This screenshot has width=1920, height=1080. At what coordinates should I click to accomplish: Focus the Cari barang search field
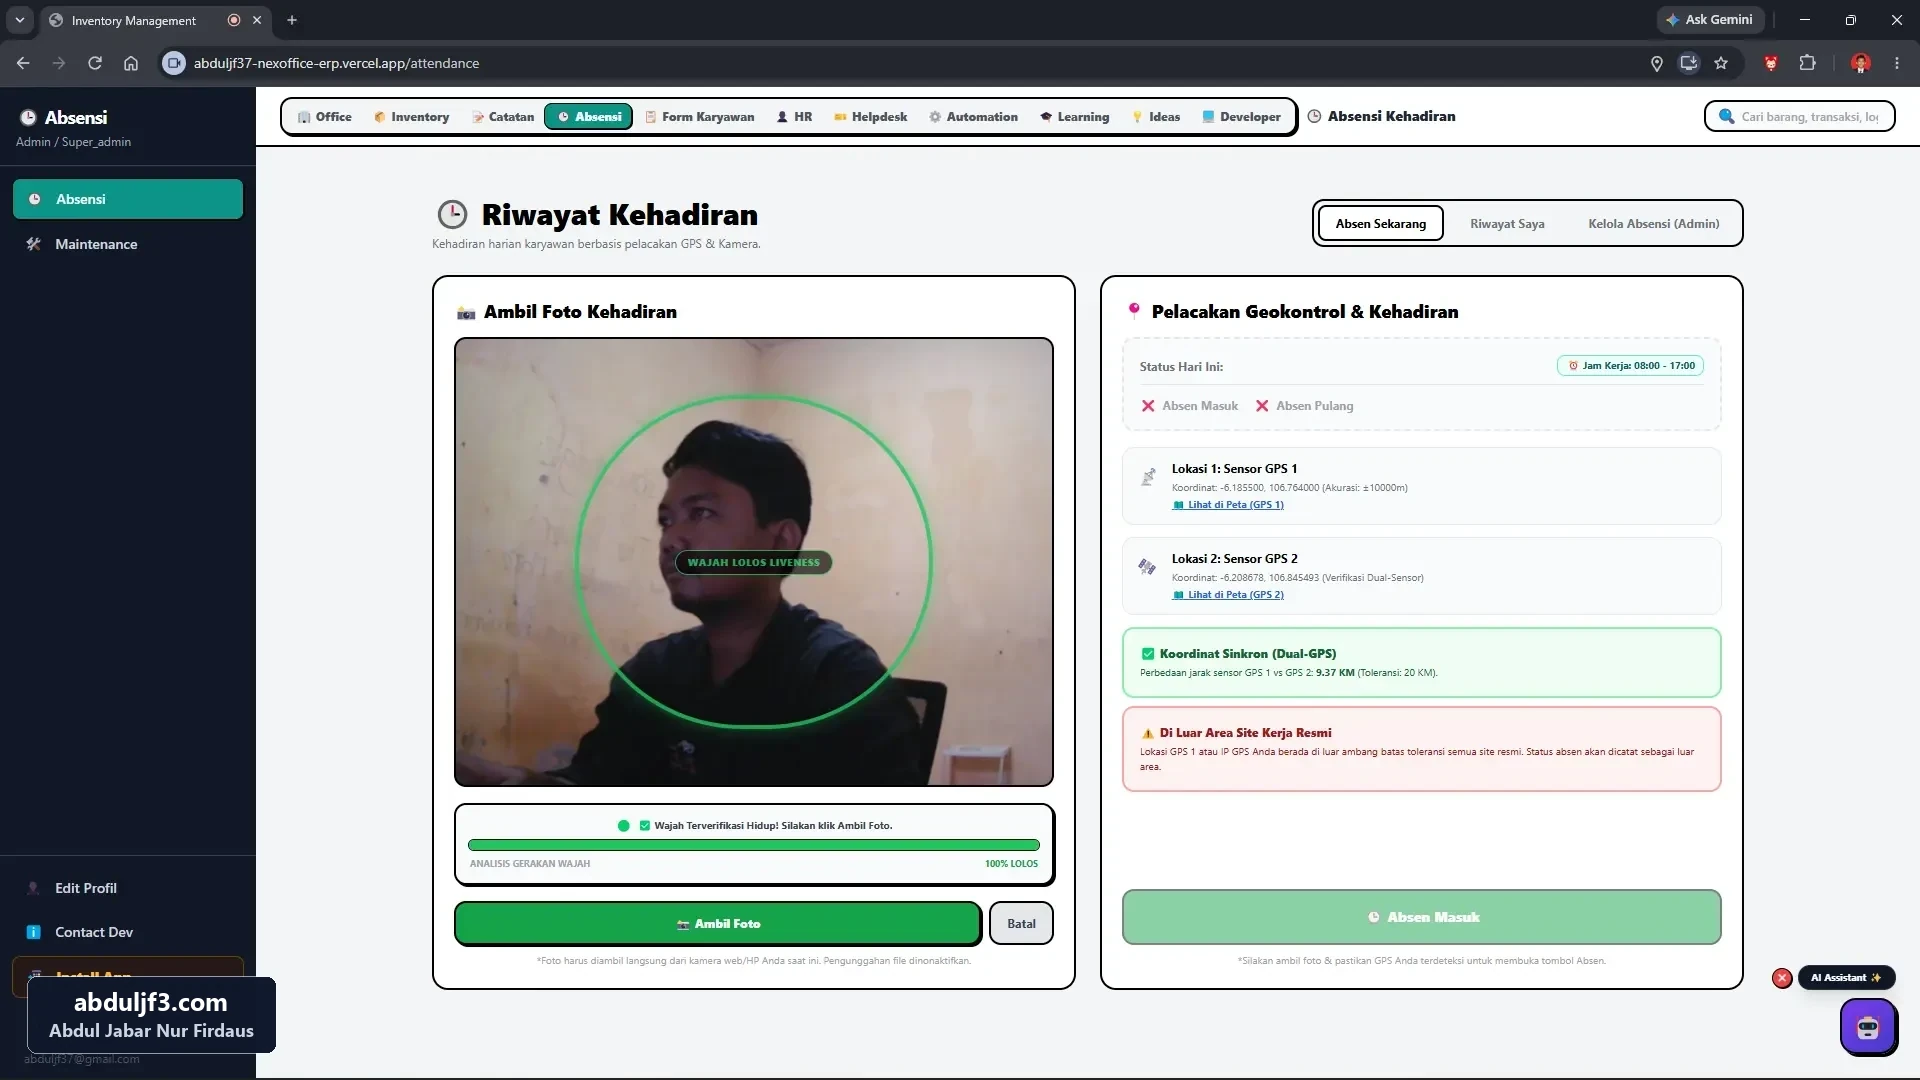tap(1799, 116)
